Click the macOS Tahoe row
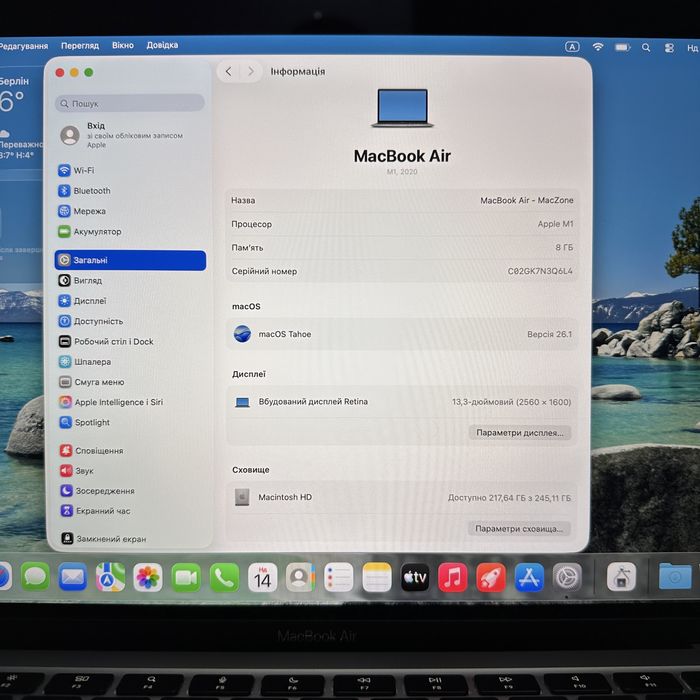The height and width of the screenshot is (700, 700). click(x=402, y=334)
